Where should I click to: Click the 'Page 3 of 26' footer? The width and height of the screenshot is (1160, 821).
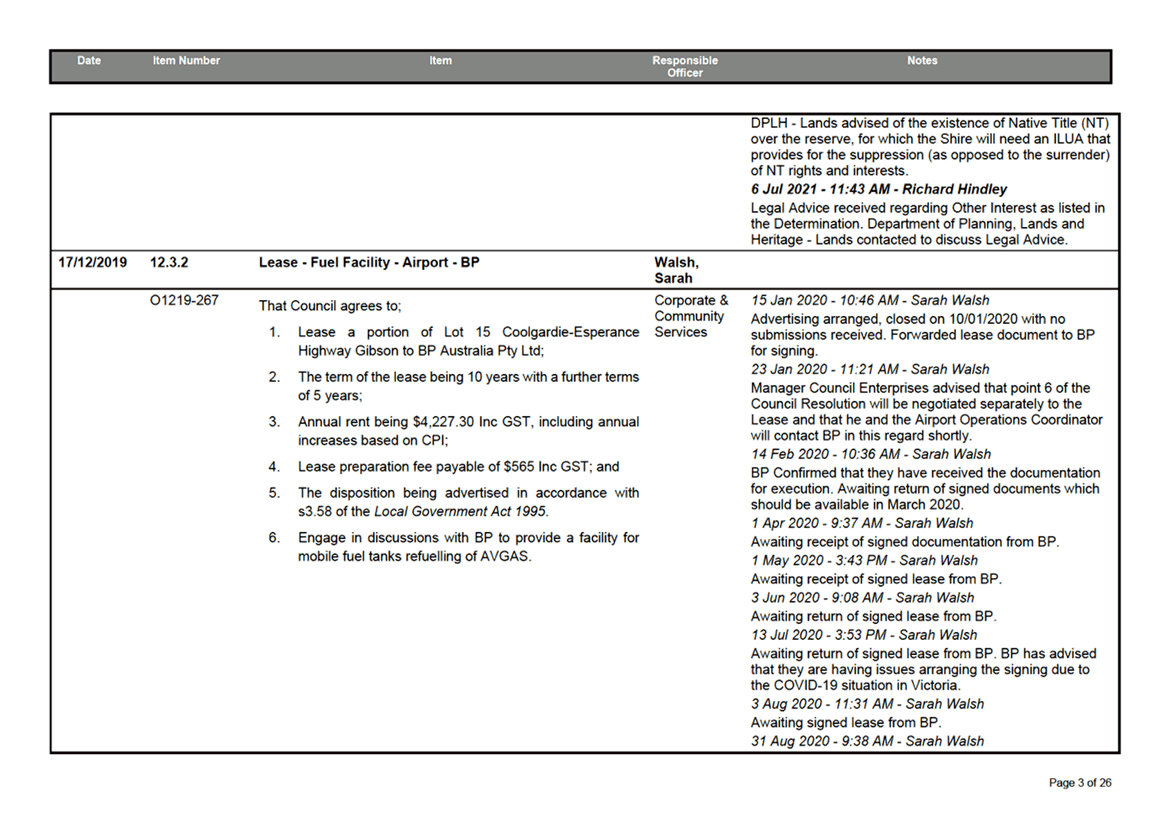(x=1080, y=783)
